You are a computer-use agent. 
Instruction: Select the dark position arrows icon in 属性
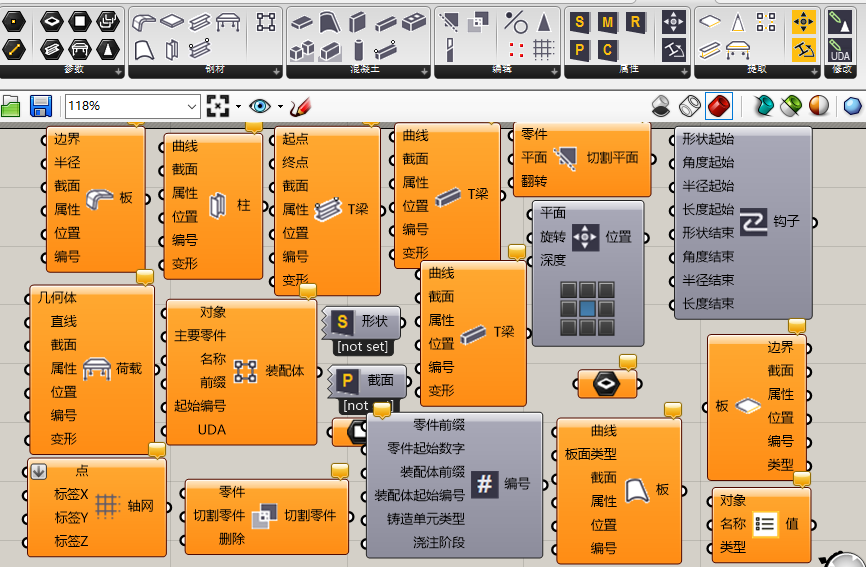674,23
